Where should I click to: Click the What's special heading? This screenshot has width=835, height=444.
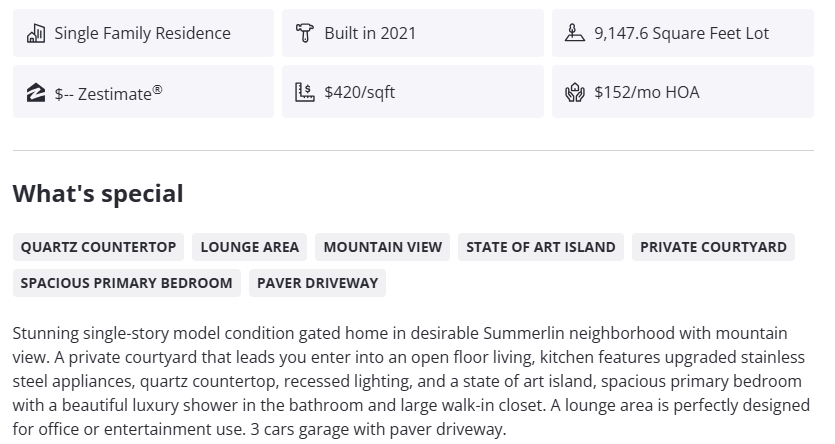coord(98,194)
